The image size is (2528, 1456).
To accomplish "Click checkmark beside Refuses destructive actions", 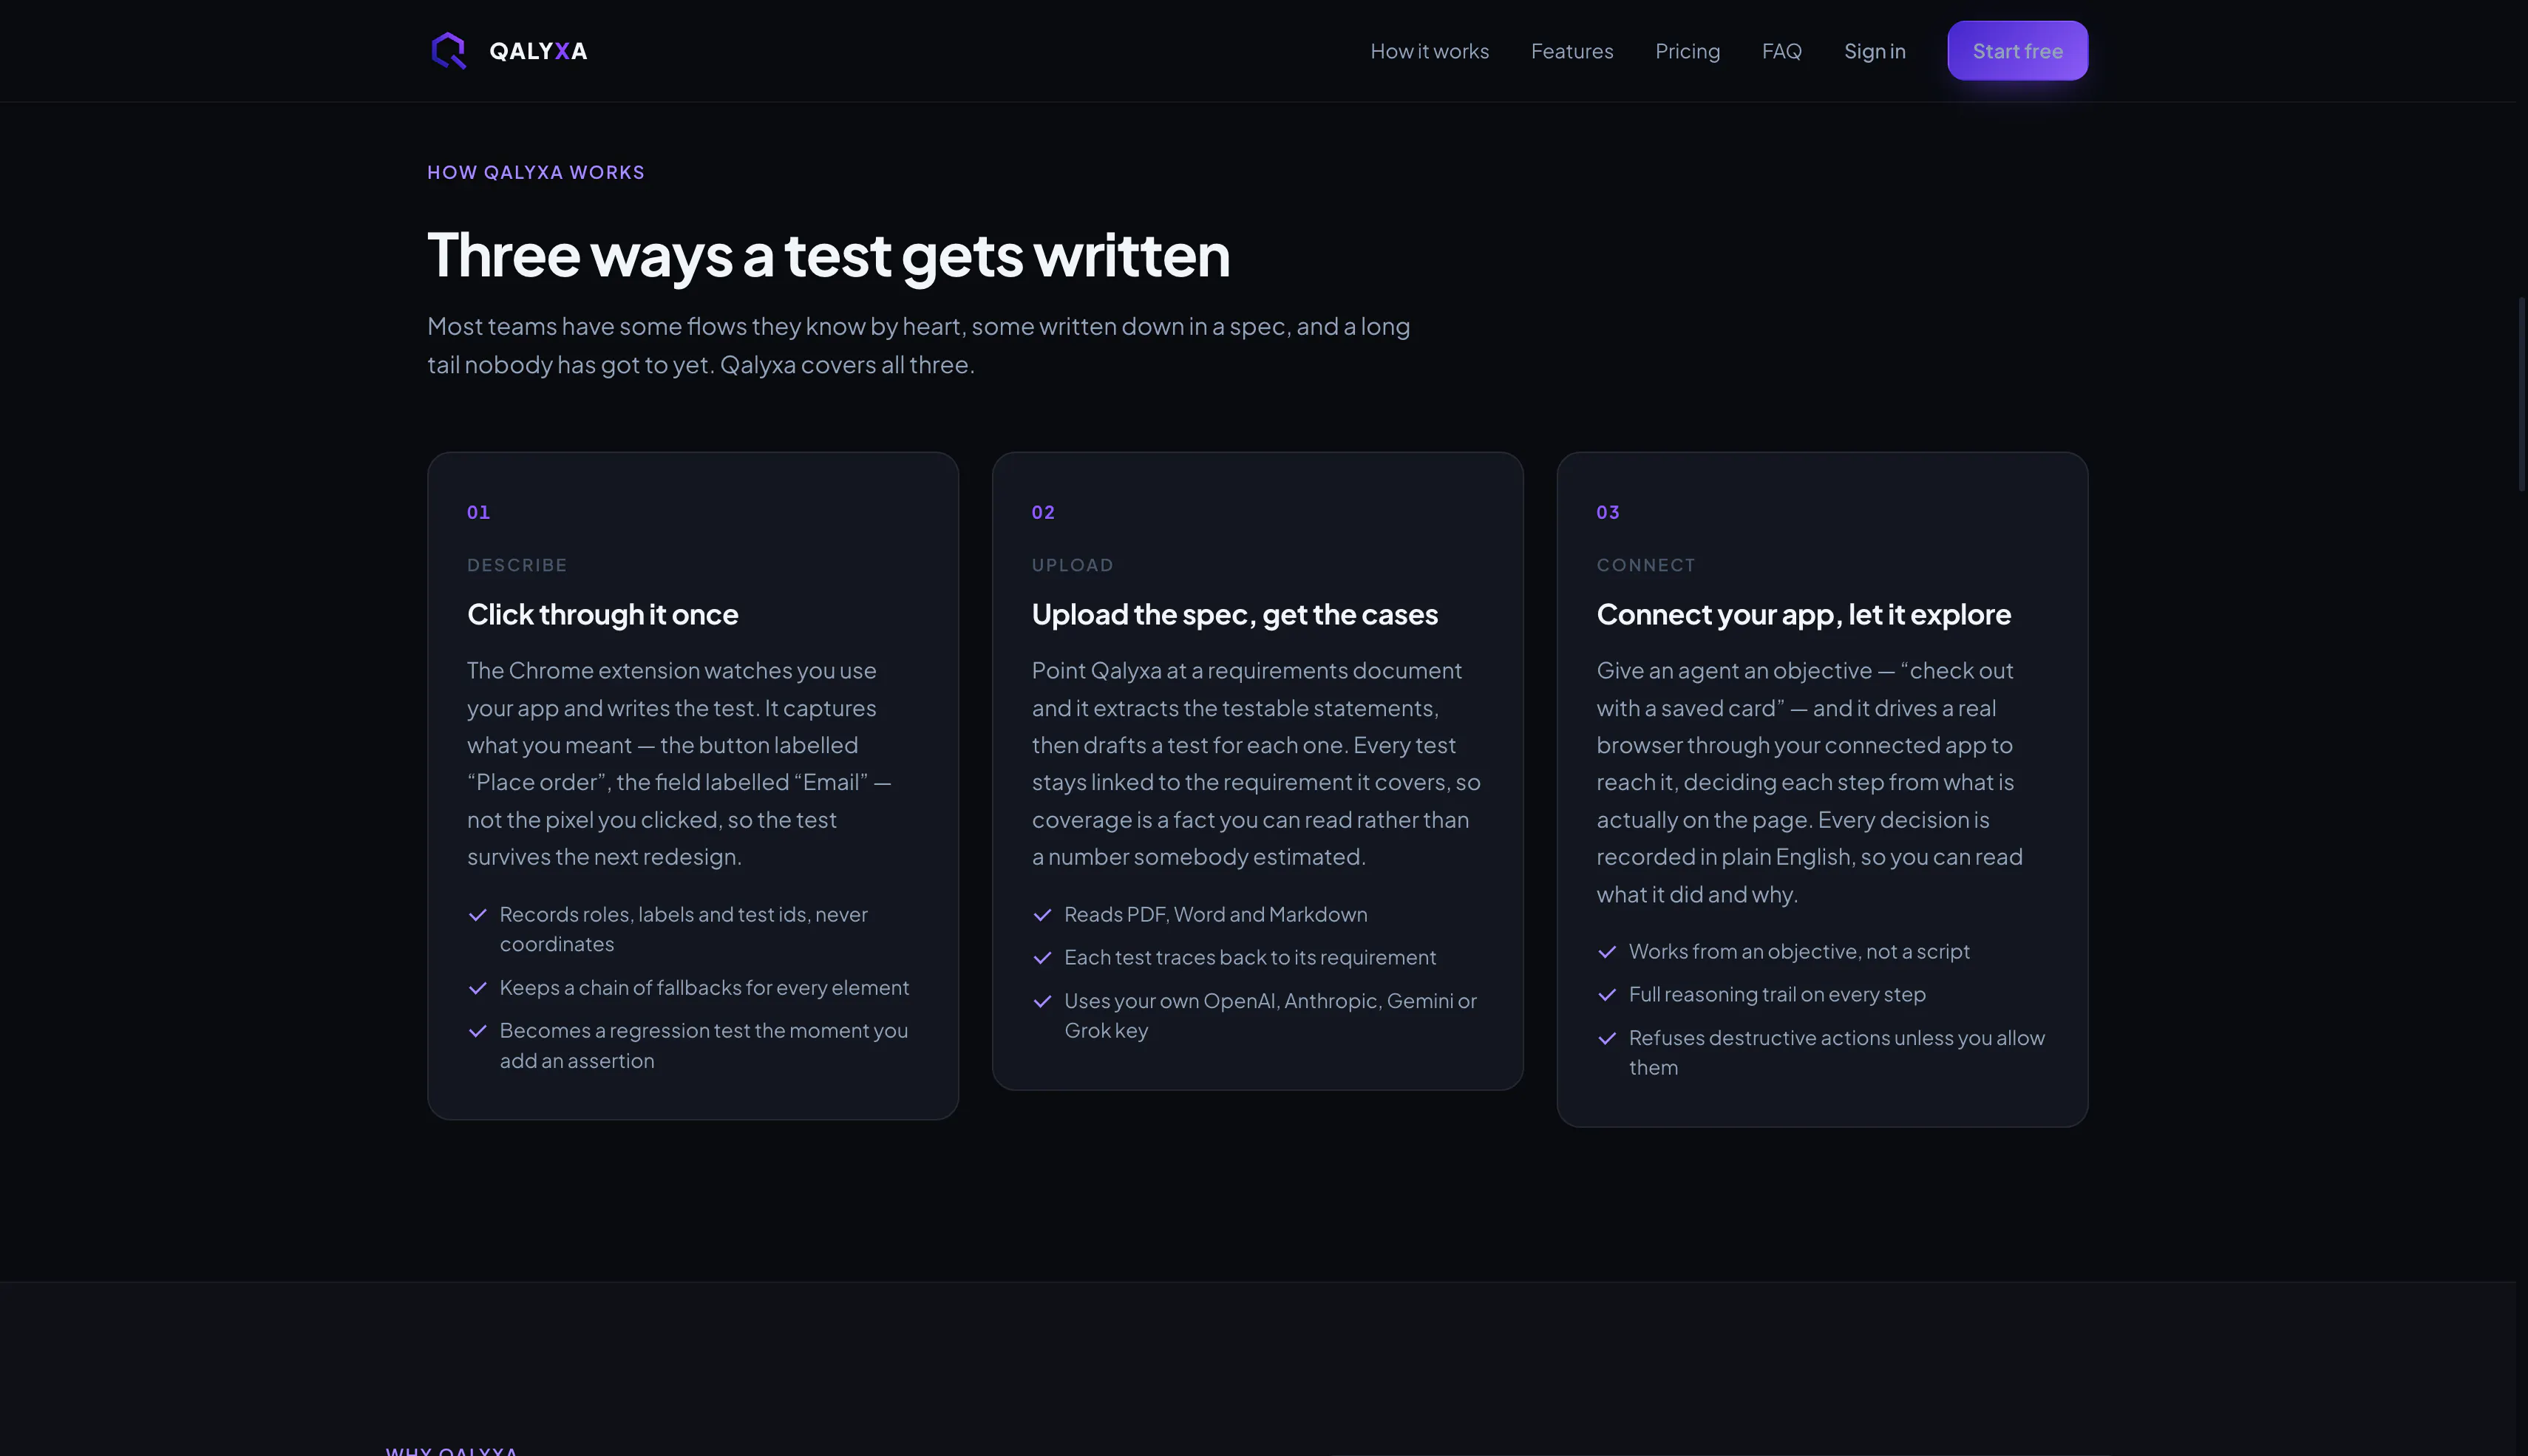I will pyautogui.click(x=1607, y=1038).
